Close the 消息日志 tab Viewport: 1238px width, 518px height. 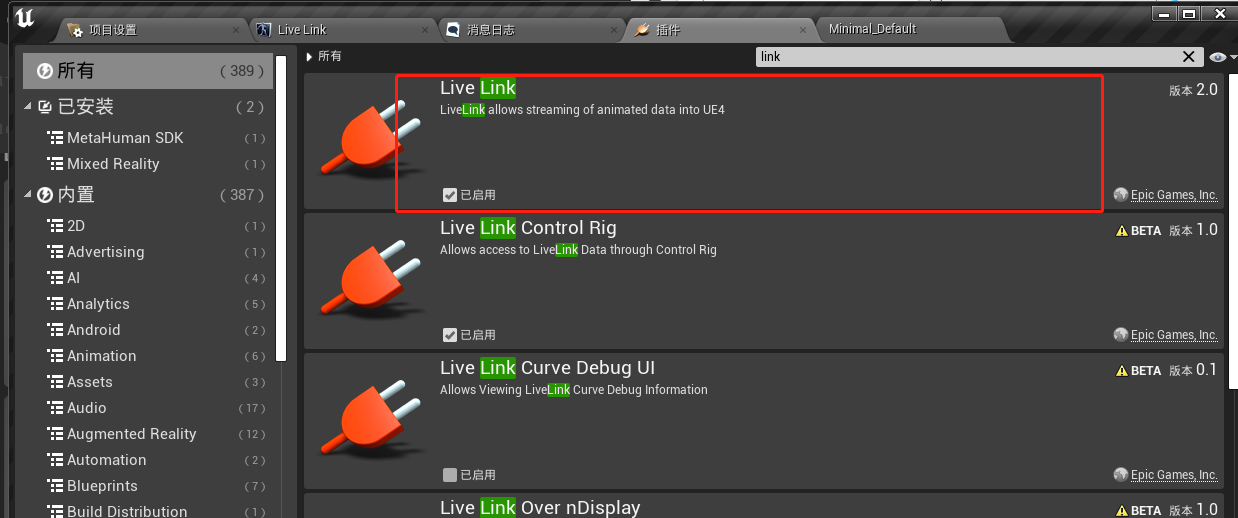(x=614, y=30)
